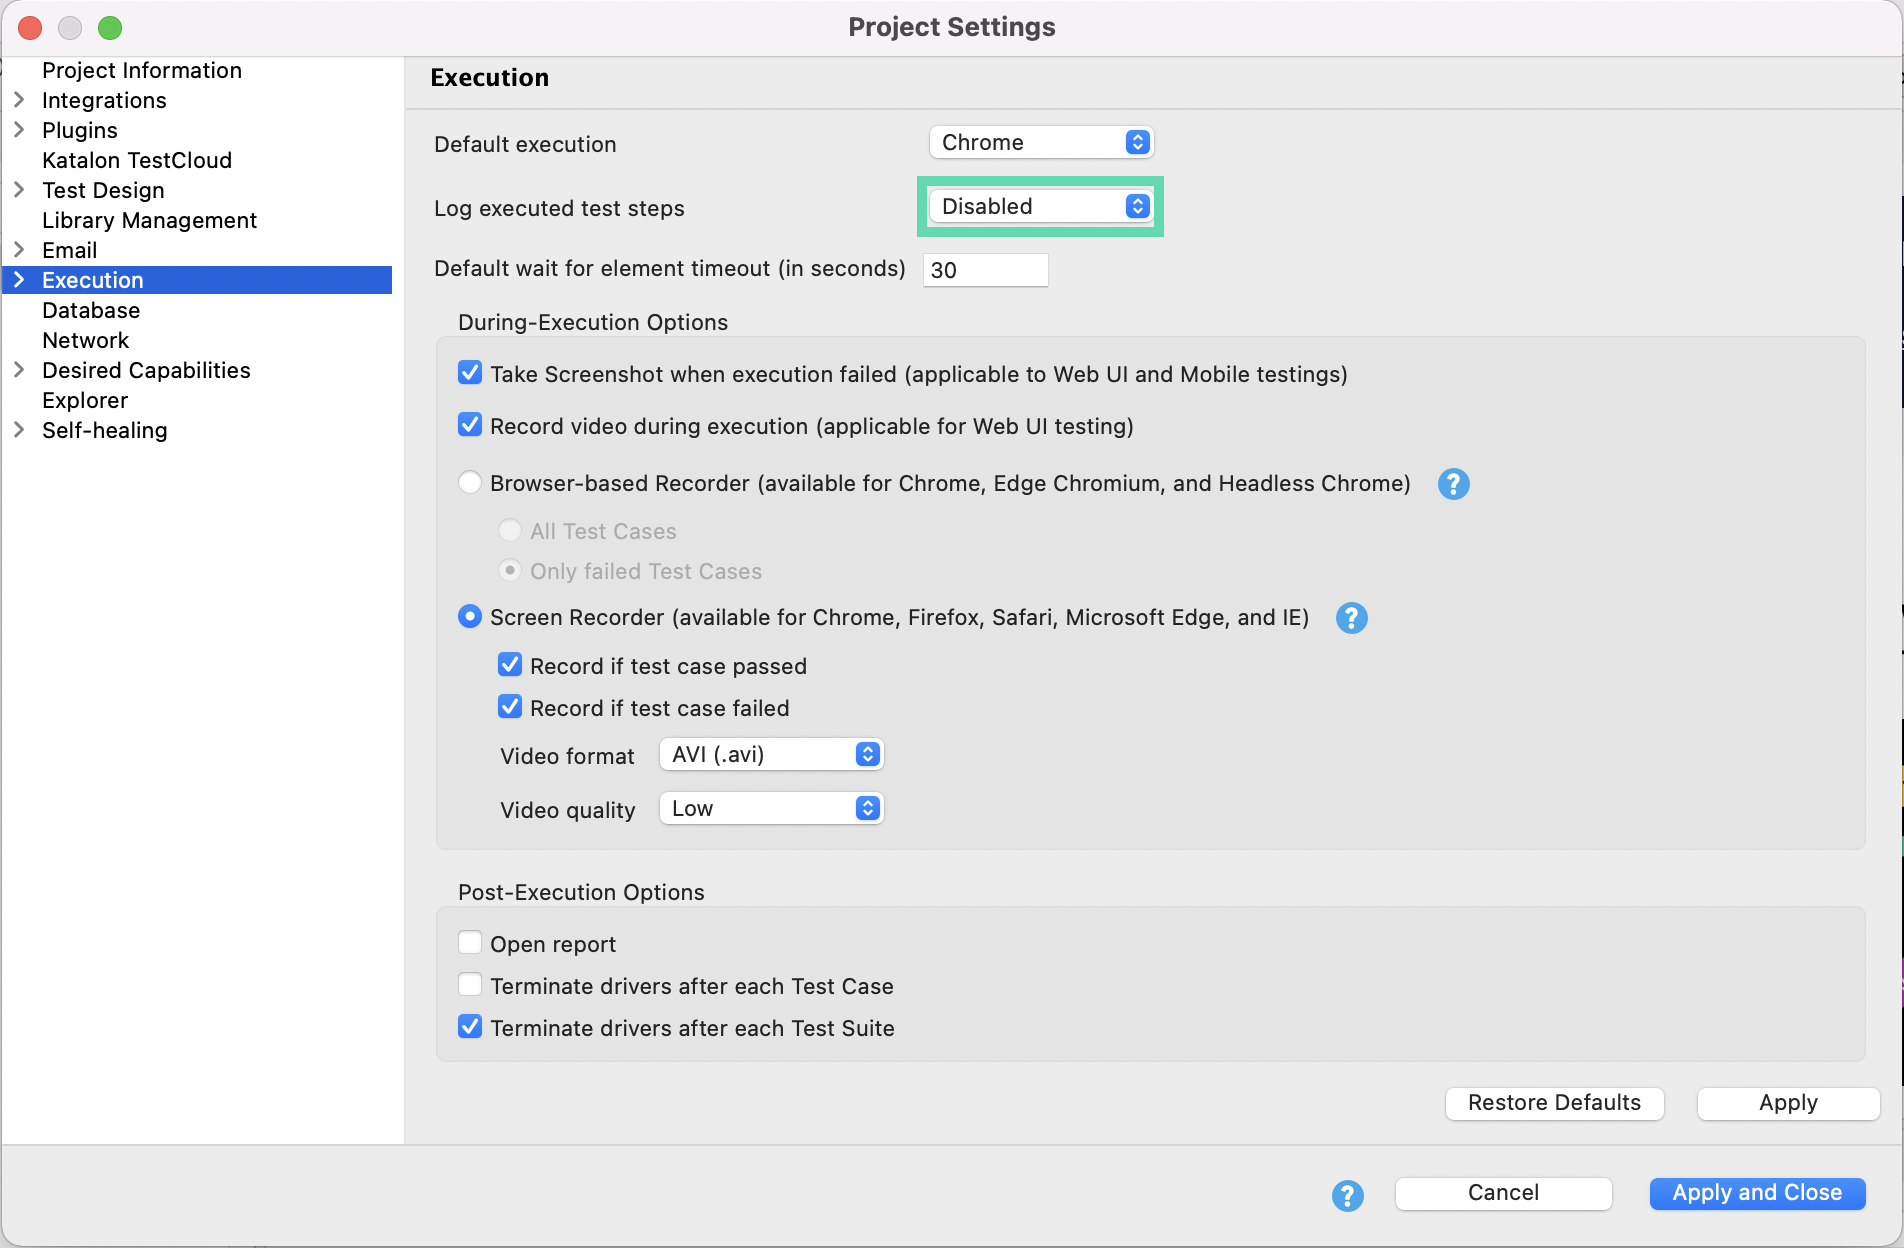Toggle Record video during execution checkbox
The image size is (1904, 1248).
click(x=470, y=426)
